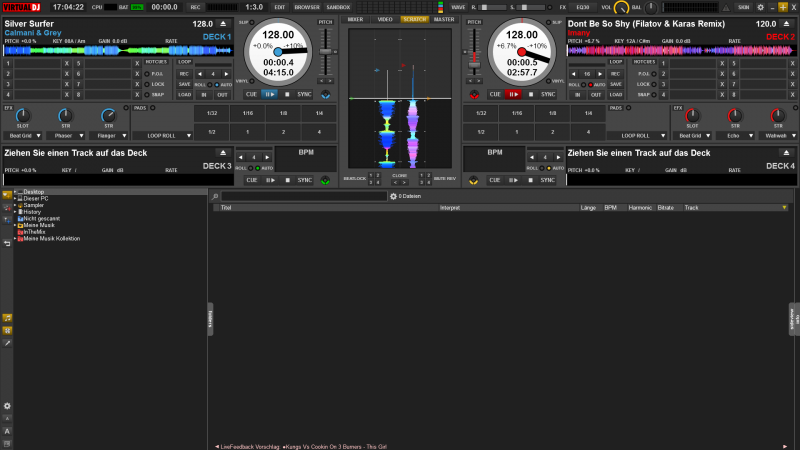
Task: Enable P.O.I. option on Deck 1
Action: pyautogui.click(x=147, y=74)
